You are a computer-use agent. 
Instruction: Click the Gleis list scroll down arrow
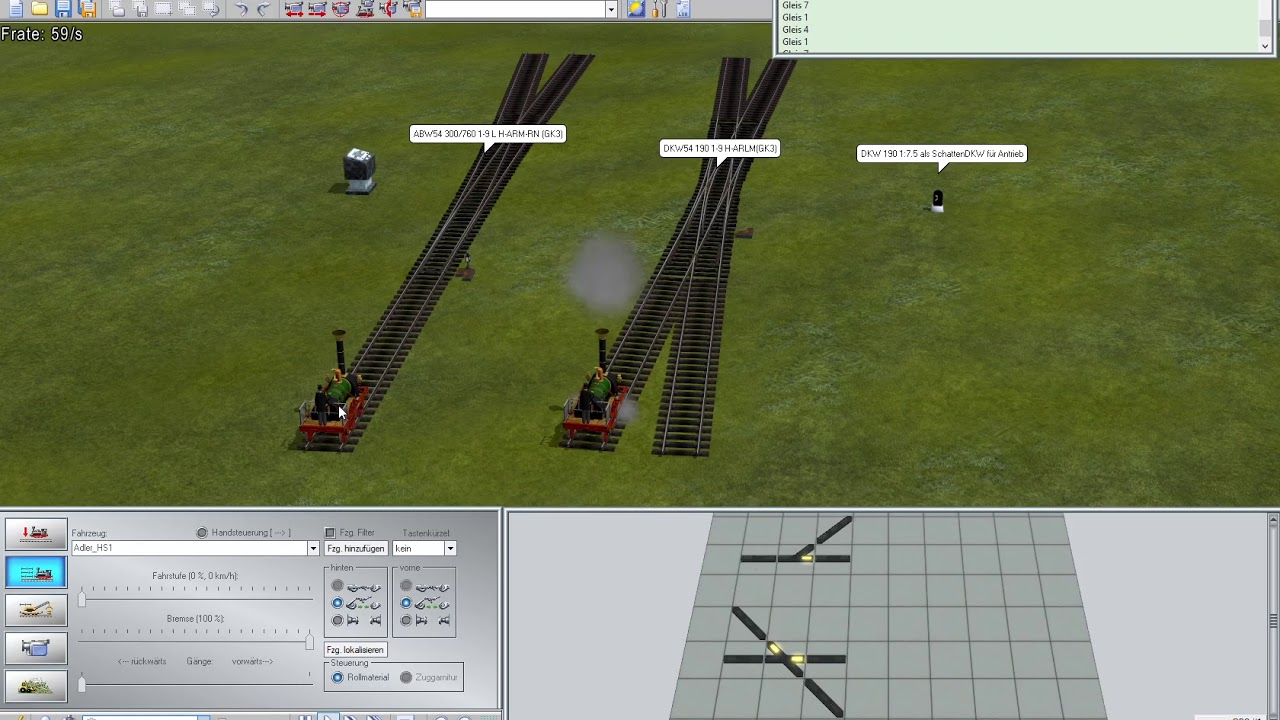pyautogui.click(x=1264, y=46)
